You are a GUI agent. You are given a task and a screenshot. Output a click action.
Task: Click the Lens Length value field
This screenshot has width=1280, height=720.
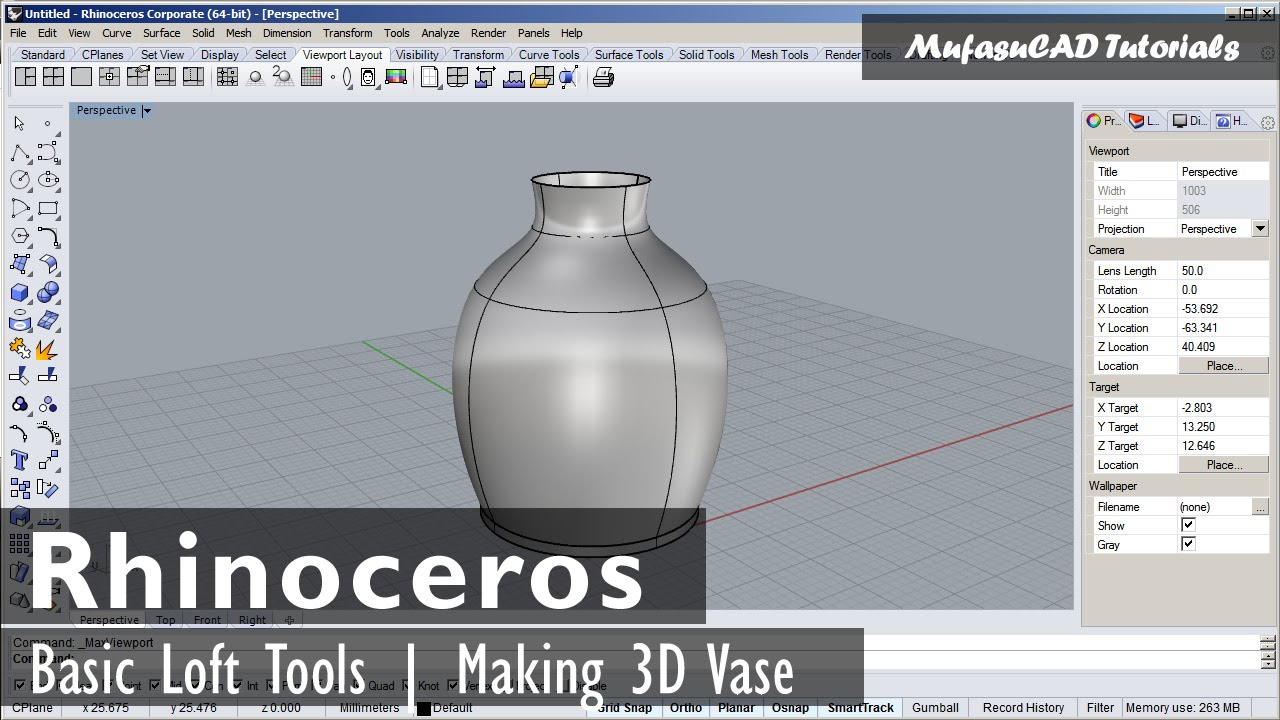[1224, 270]
